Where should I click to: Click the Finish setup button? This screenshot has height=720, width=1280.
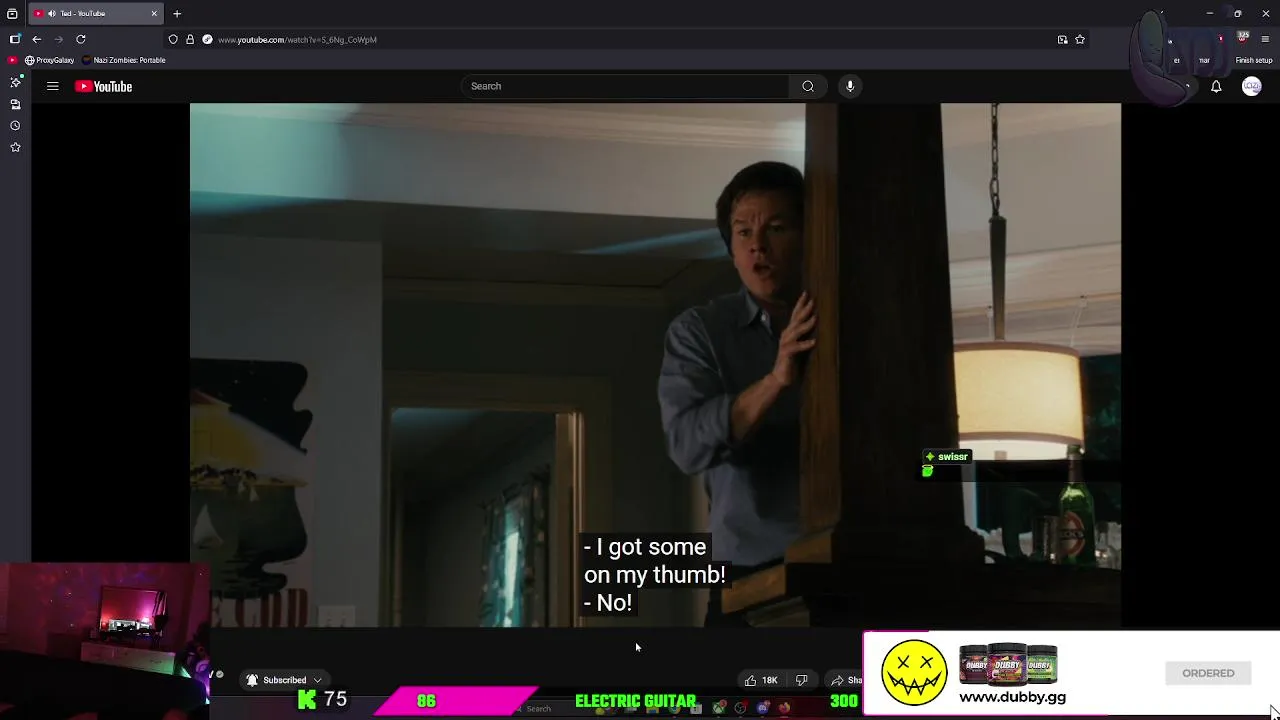[x=1253, y=60]
